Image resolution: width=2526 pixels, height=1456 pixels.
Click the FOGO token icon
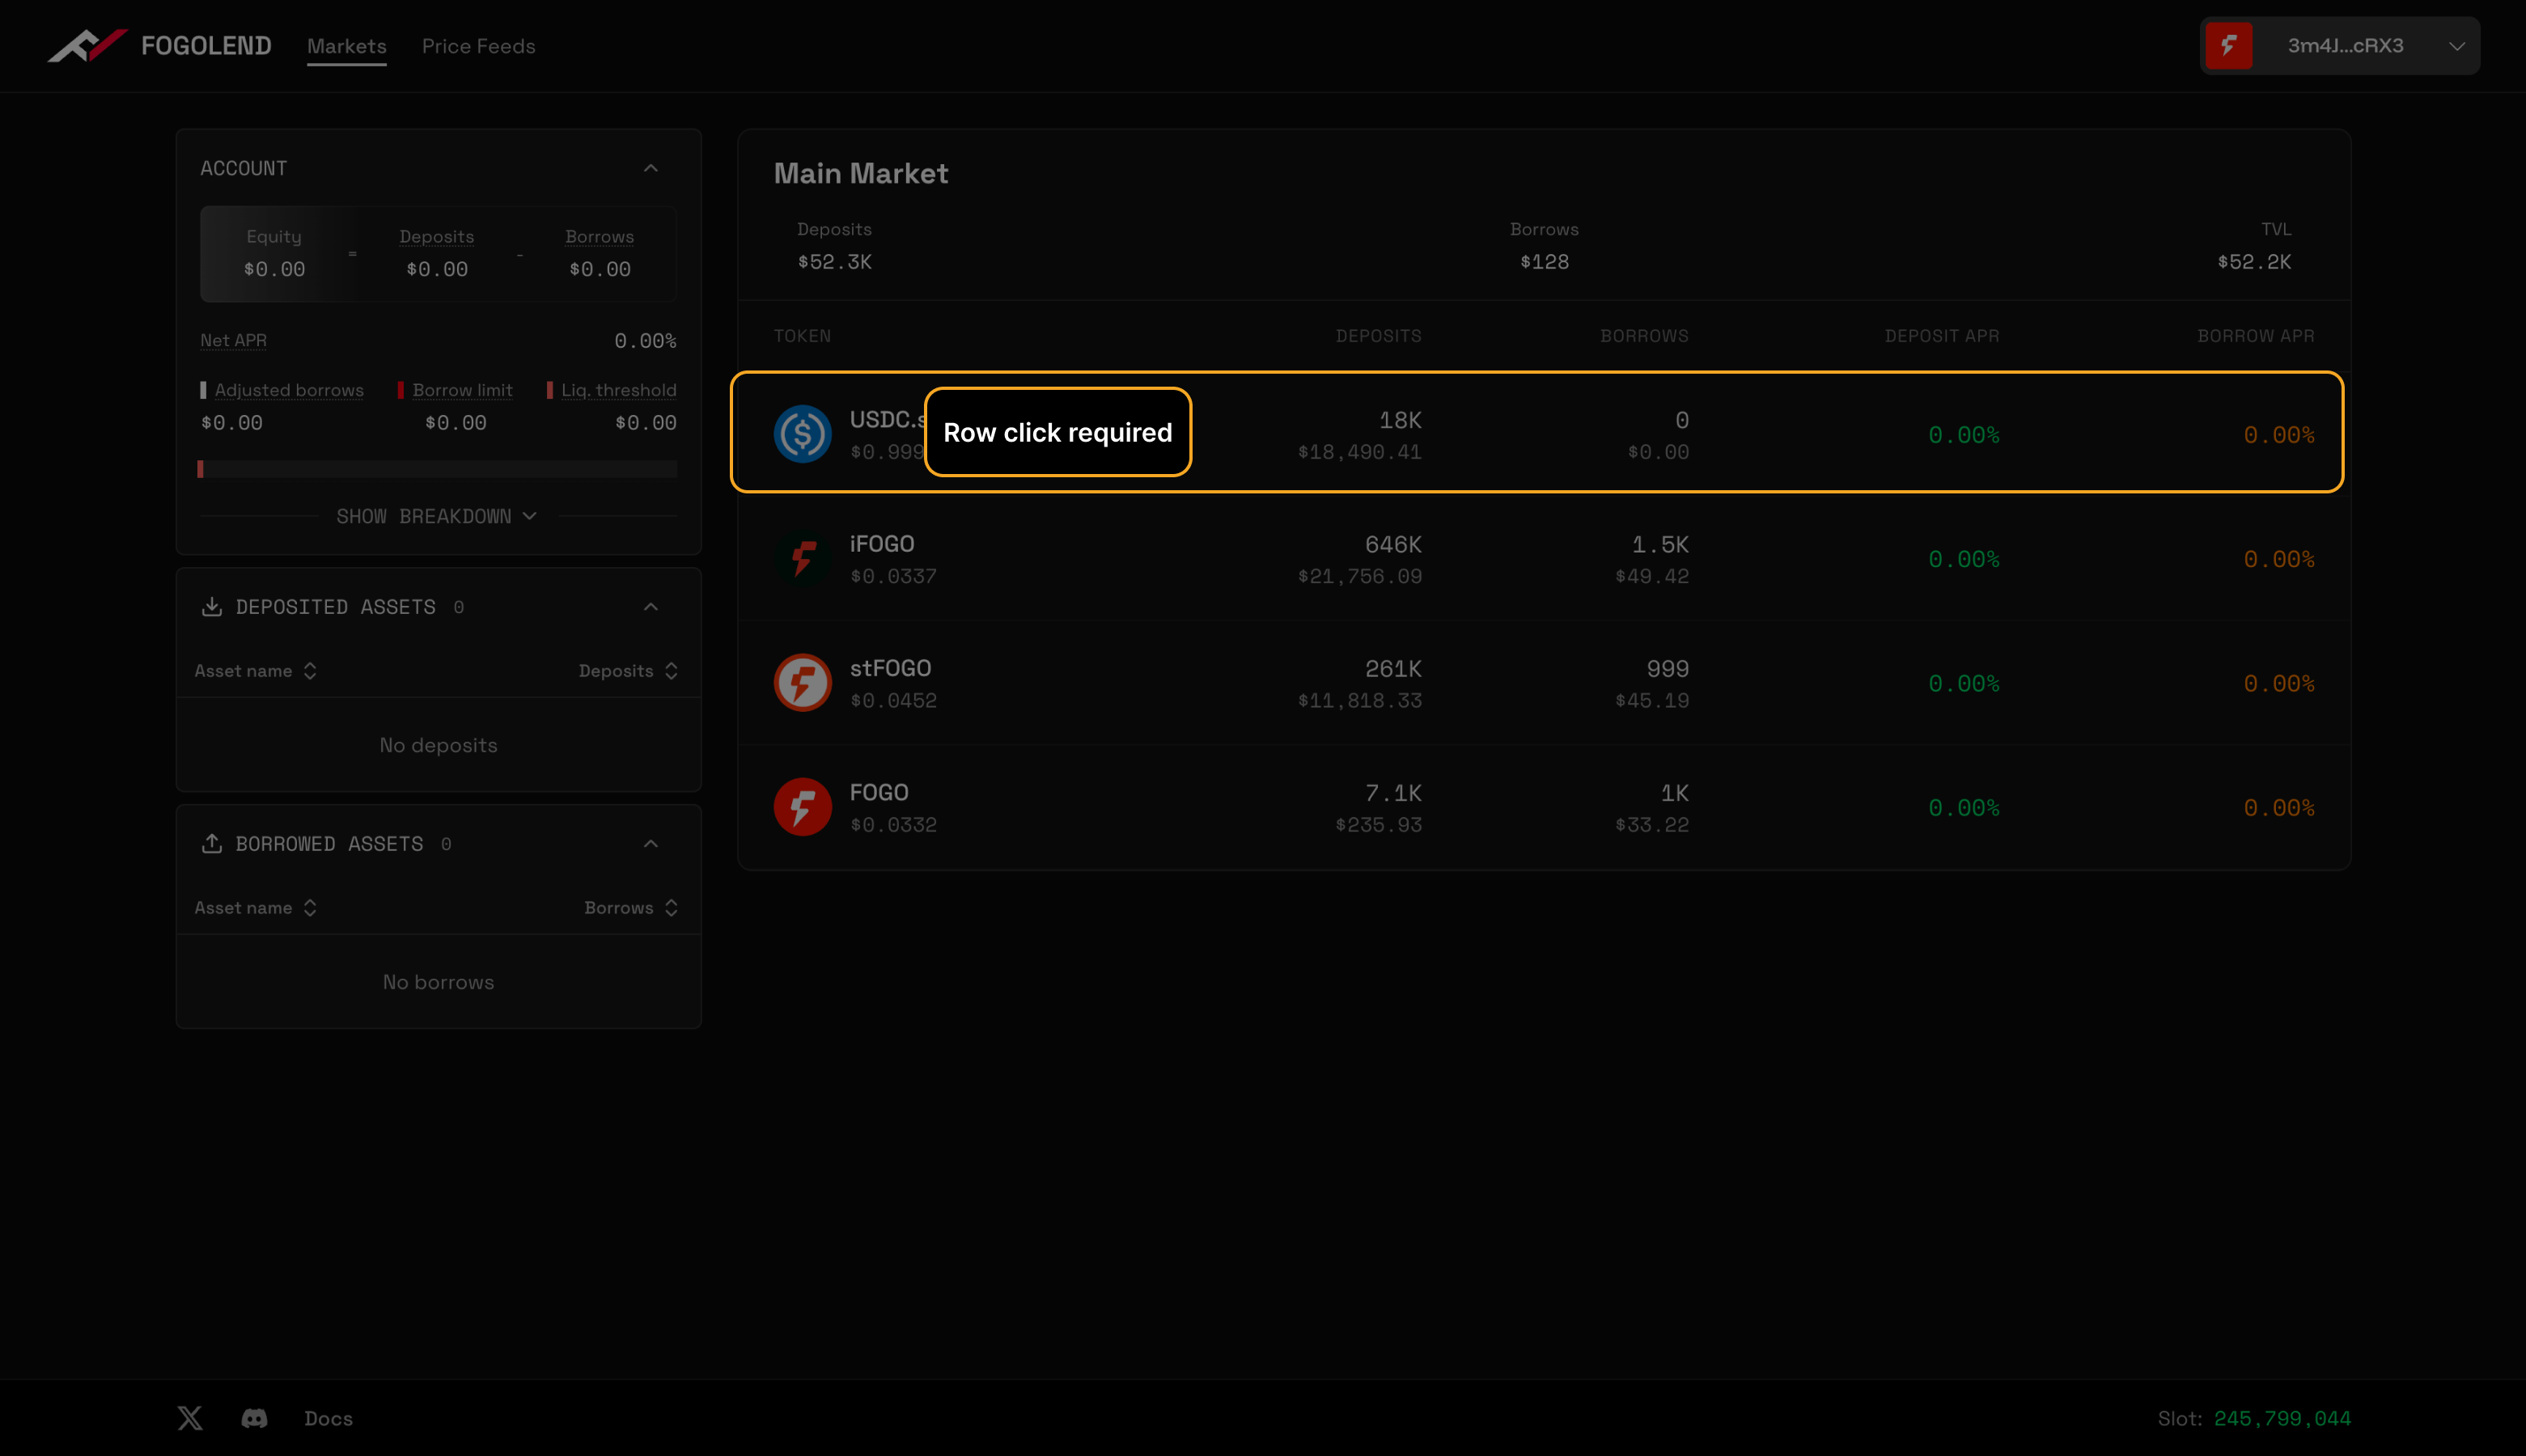tap(802, 807)
